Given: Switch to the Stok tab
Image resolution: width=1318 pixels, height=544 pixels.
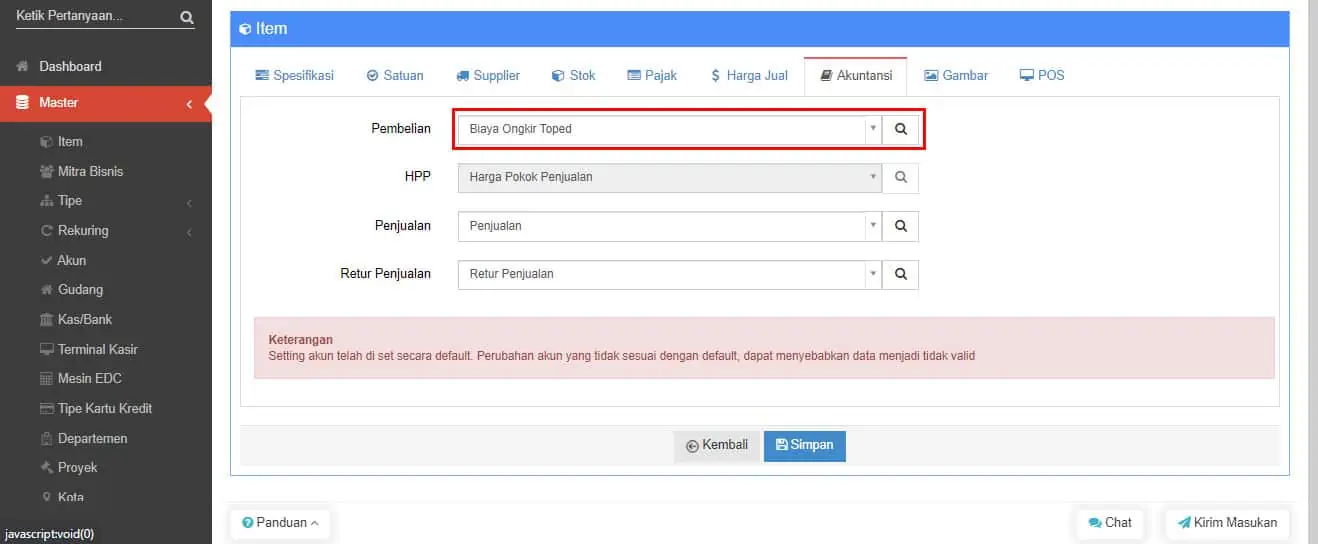Looking at the screenshot, I should tap(574, 75).
